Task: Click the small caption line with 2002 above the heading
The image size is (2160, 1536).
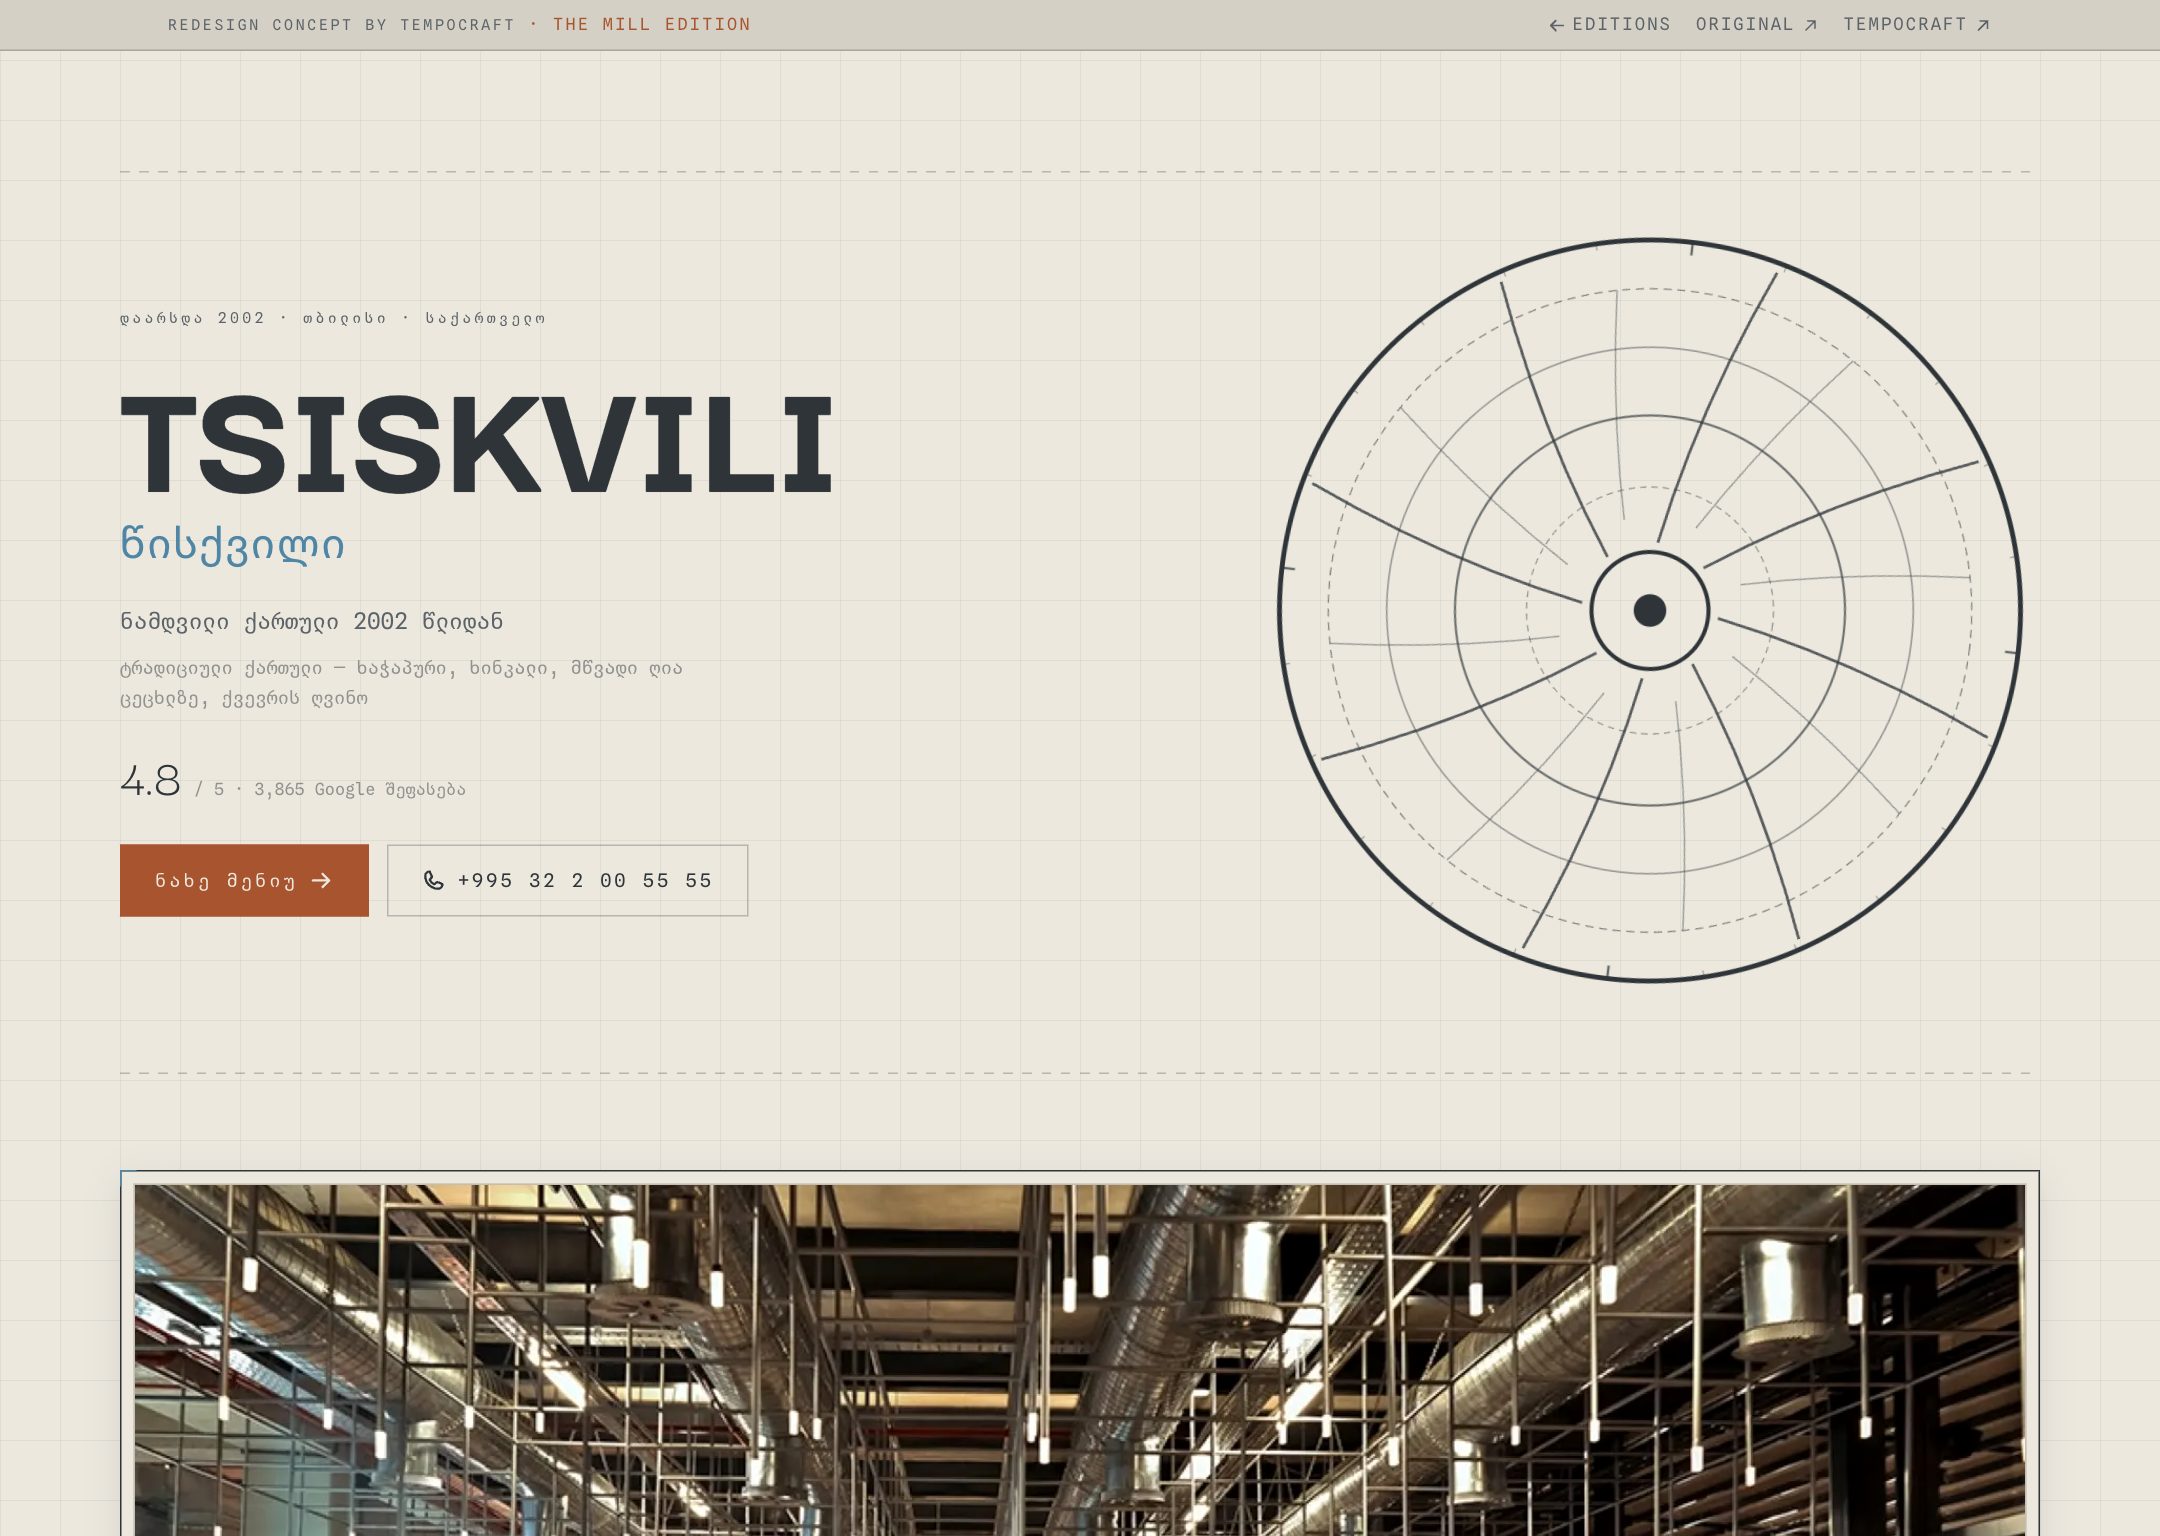Action: pyautogui.click(x=332, y=318)
